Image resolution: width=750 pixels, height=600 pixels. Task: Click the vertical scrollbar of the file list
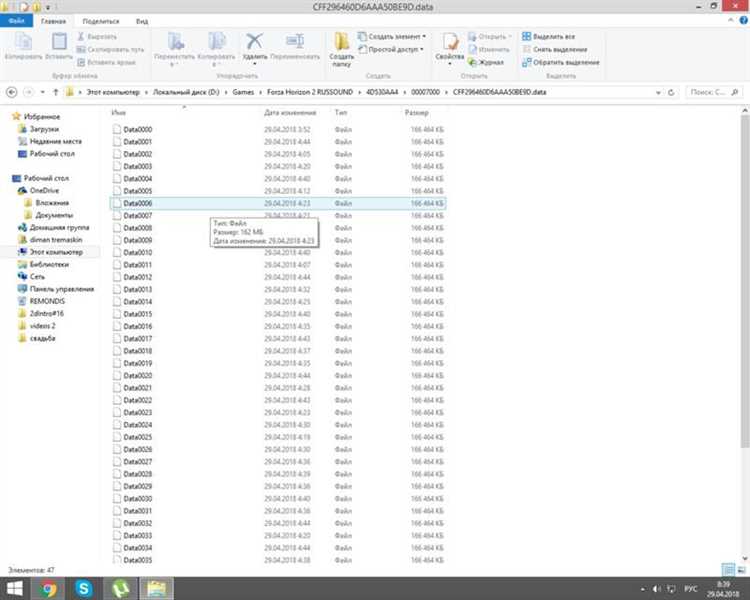coord(745,282)
